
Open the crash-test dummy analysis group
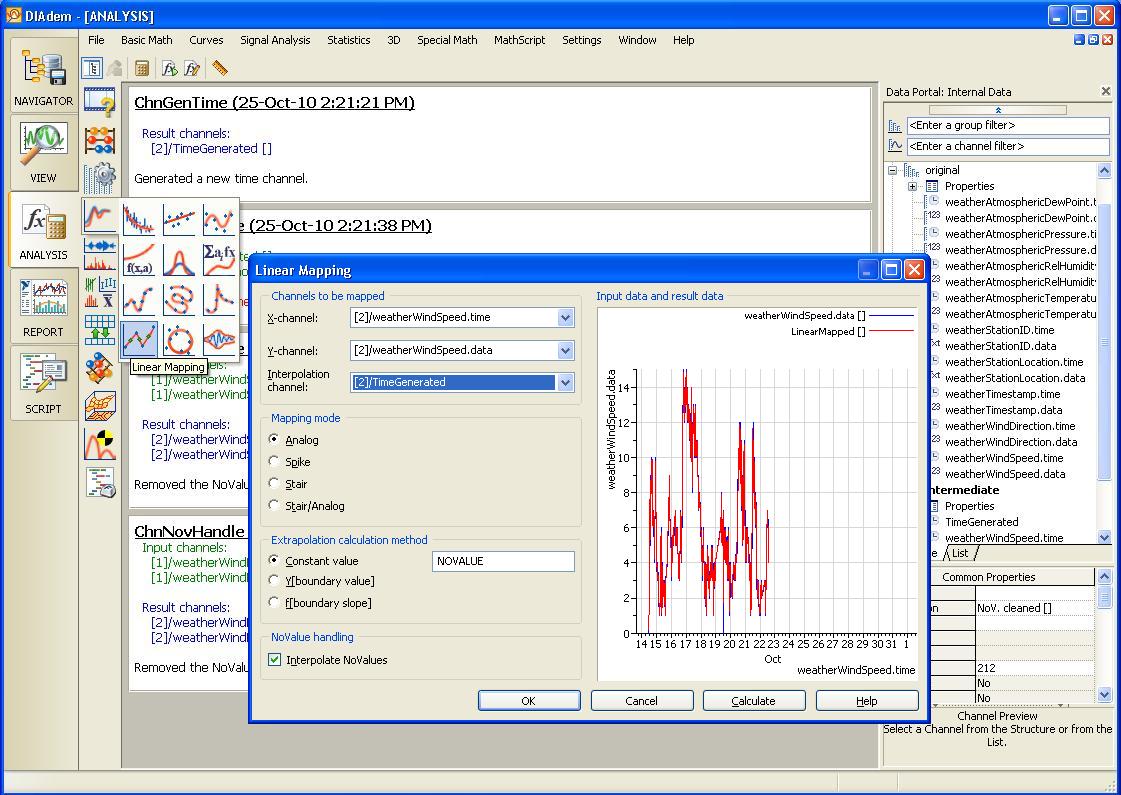[99, 444]
